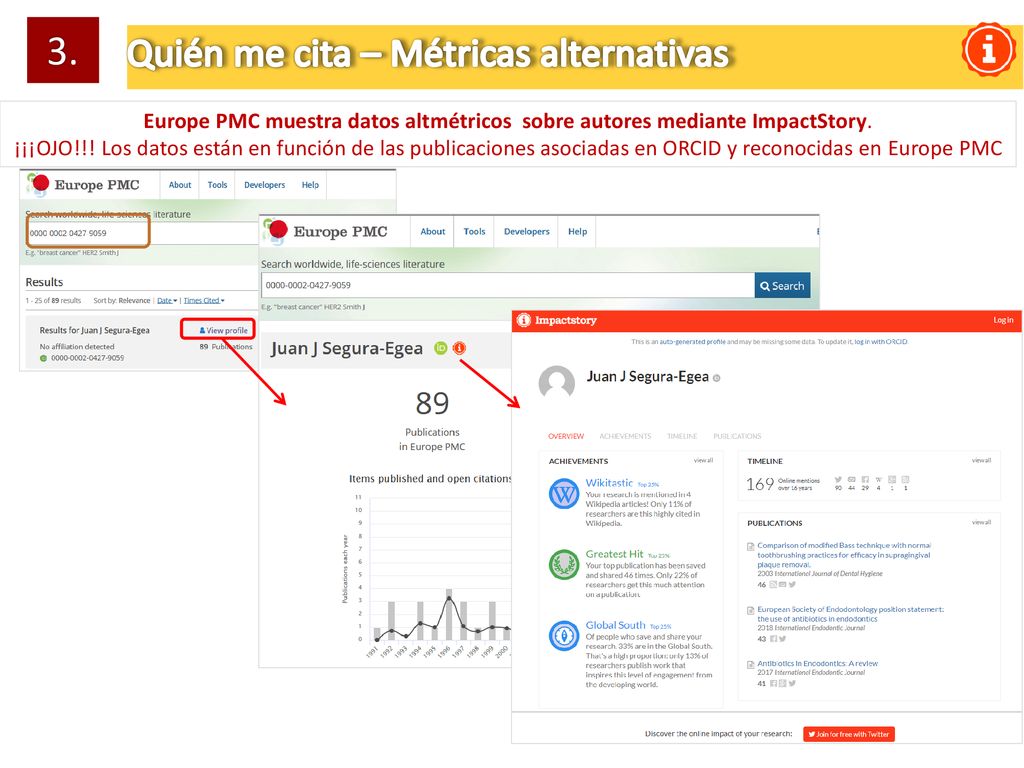Click the grey profile avatar in Impactstory

(556, 383)
